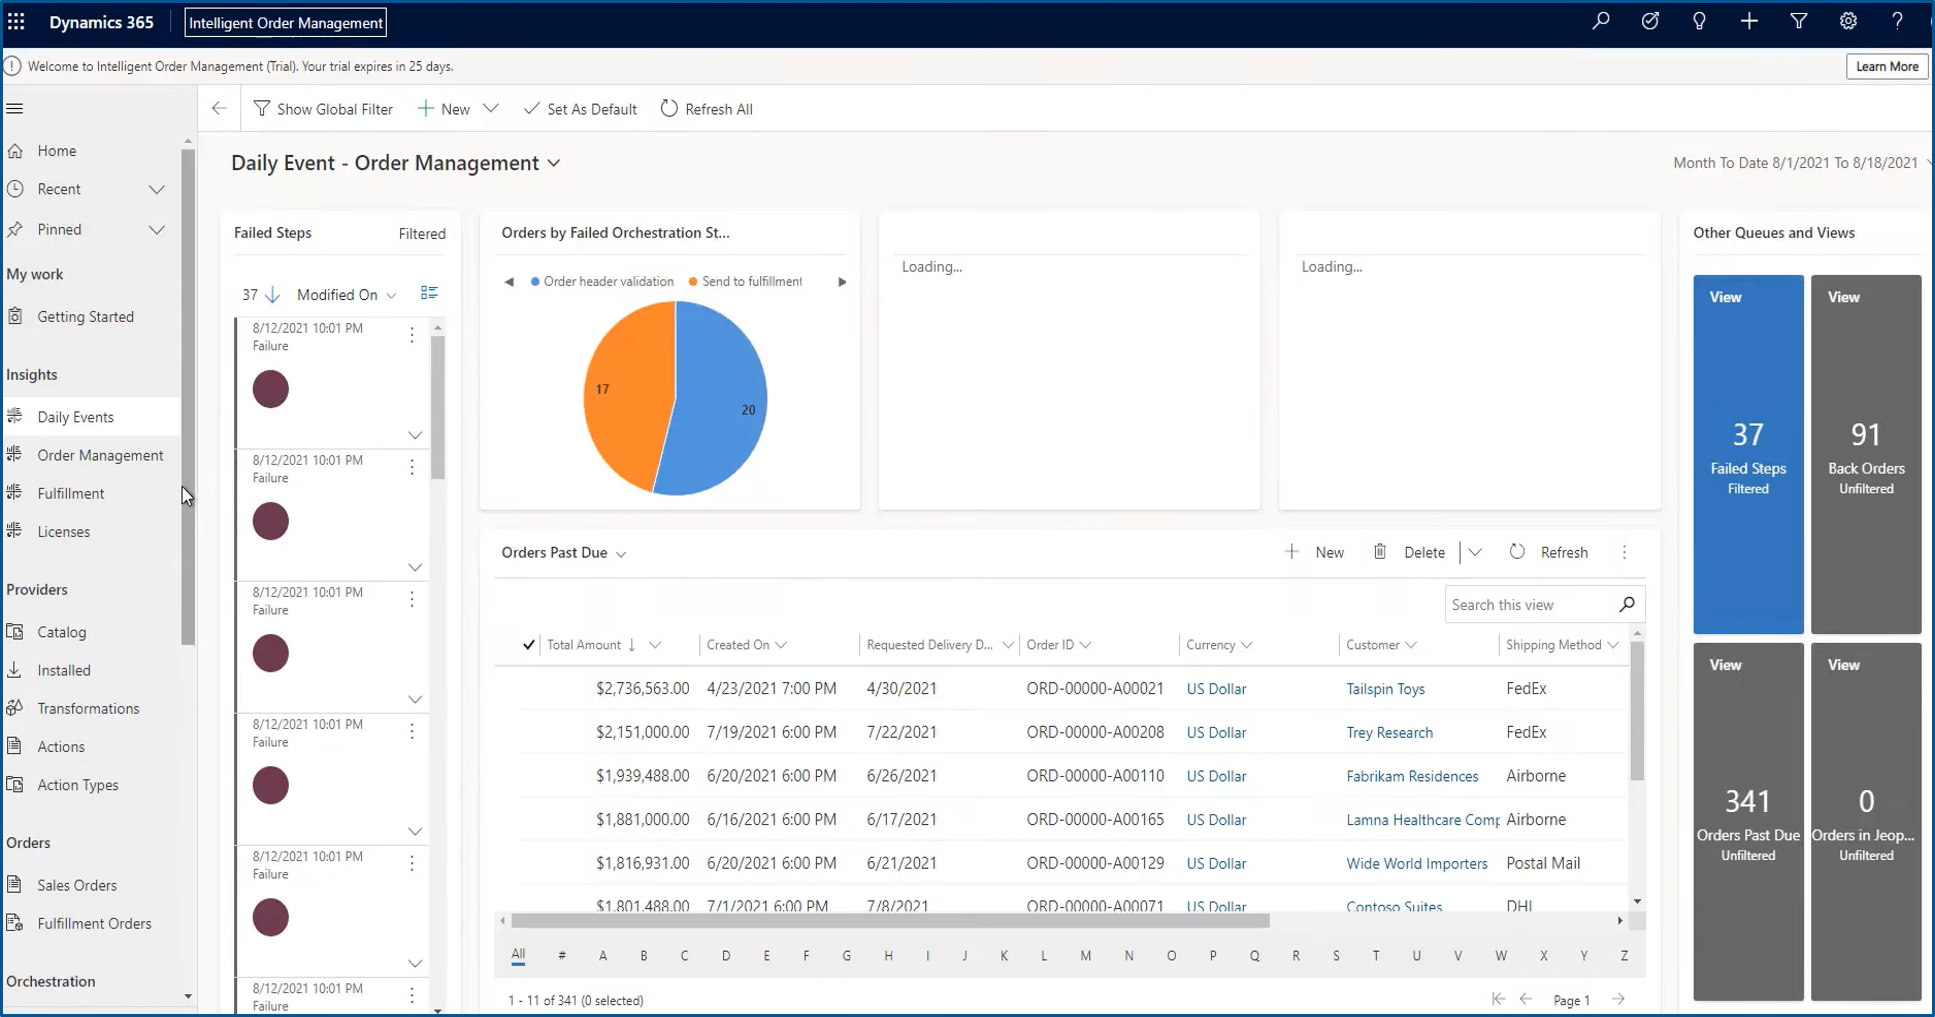
Task: Select Fulfillment under Insights
Action: [71, 493]
